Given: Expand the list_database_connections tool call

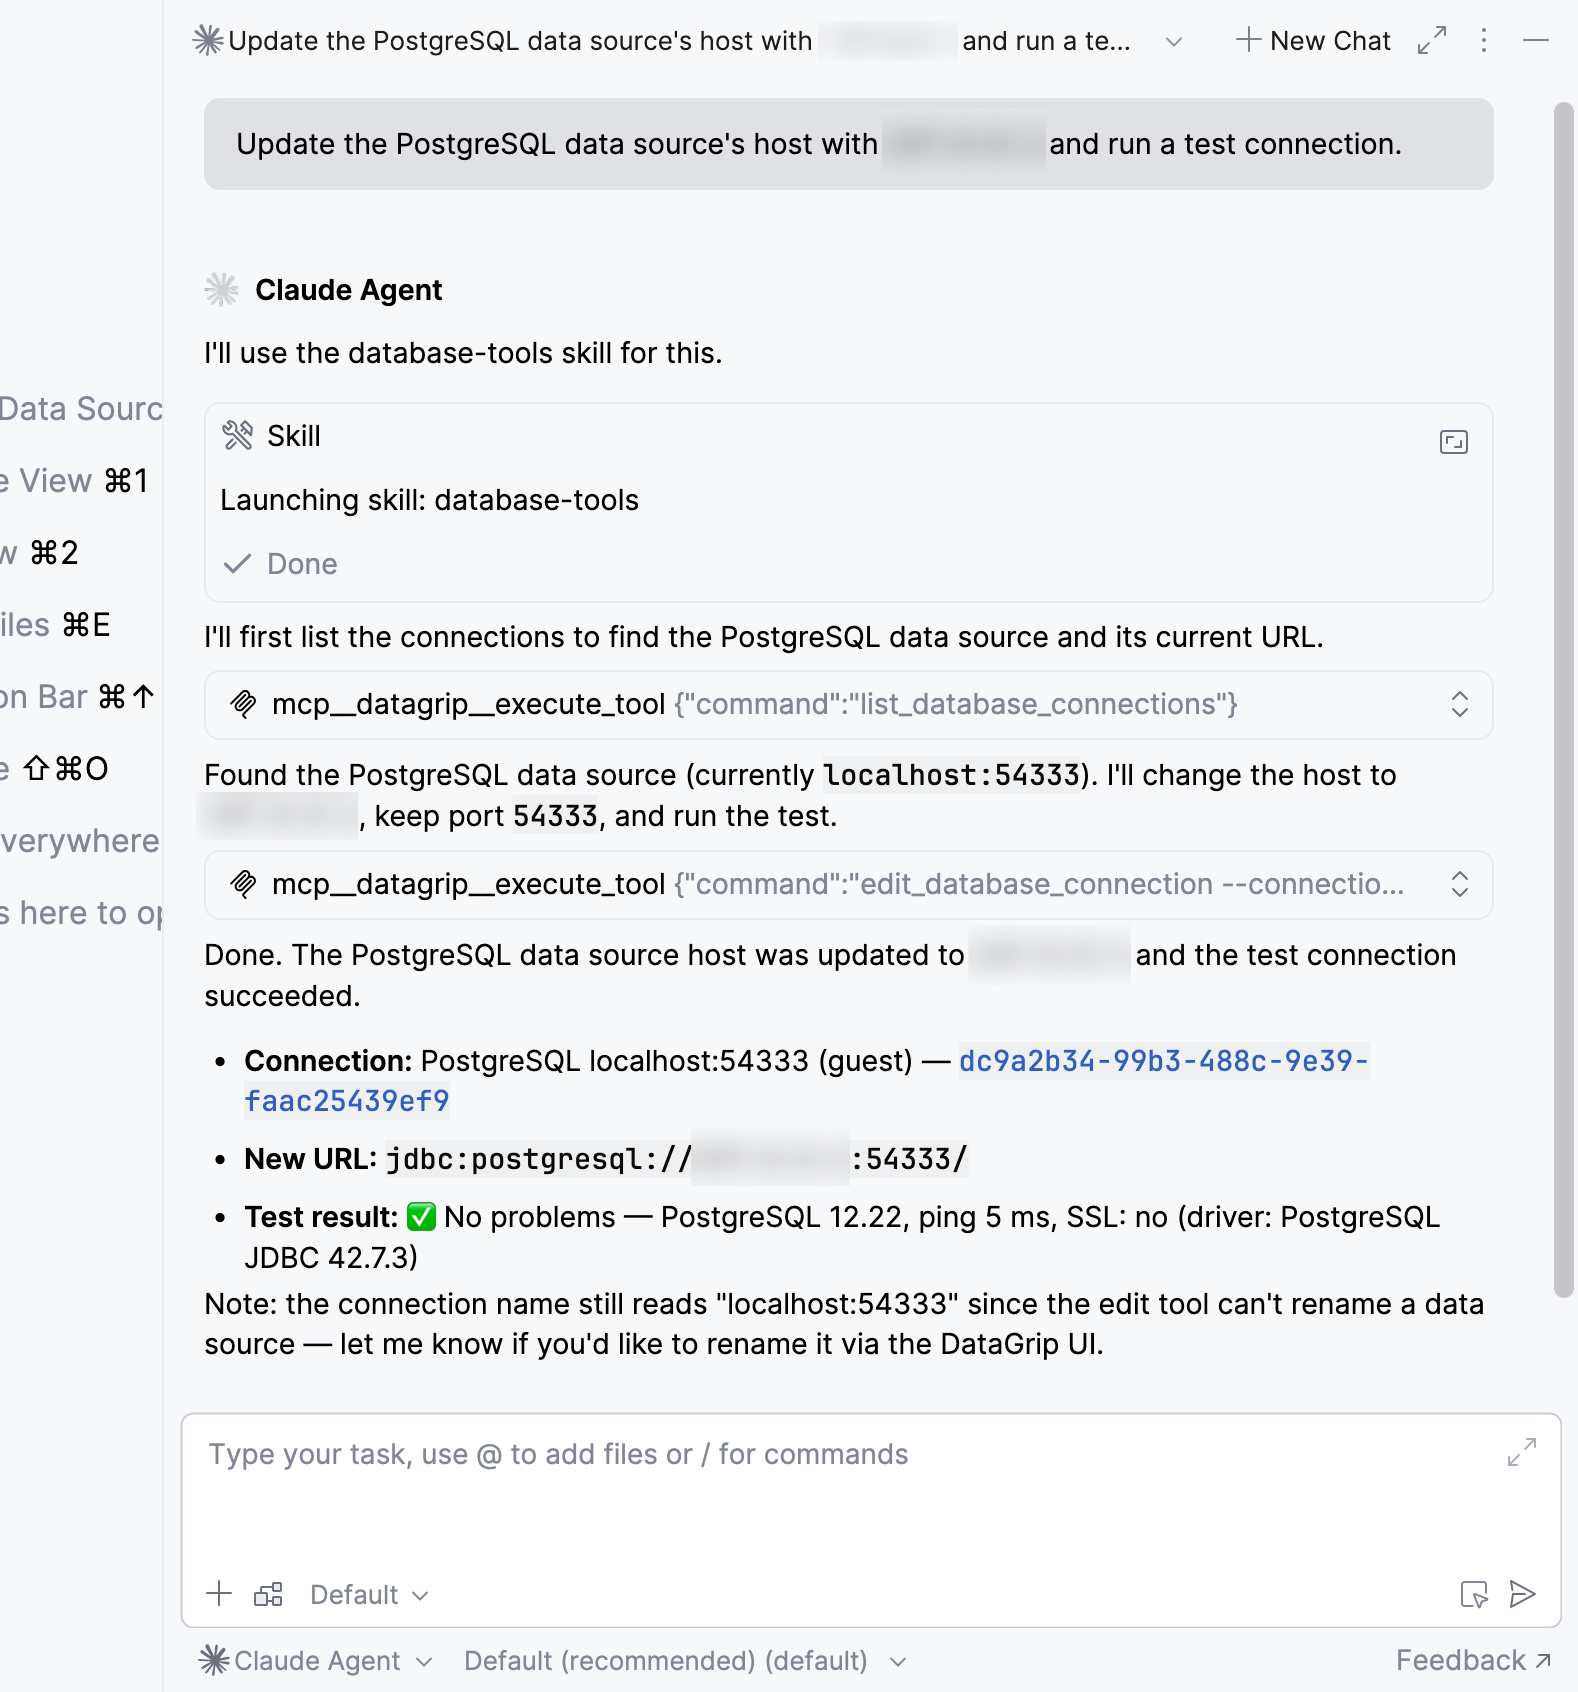Looking at the screenshot, I should [1460, 704].
